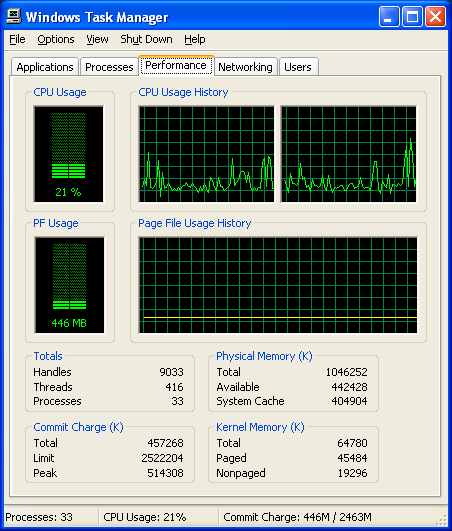The height and width of the screenshot is (531, 452).
Task: Maximize the Task Manager window
Action: pos(412,17)
